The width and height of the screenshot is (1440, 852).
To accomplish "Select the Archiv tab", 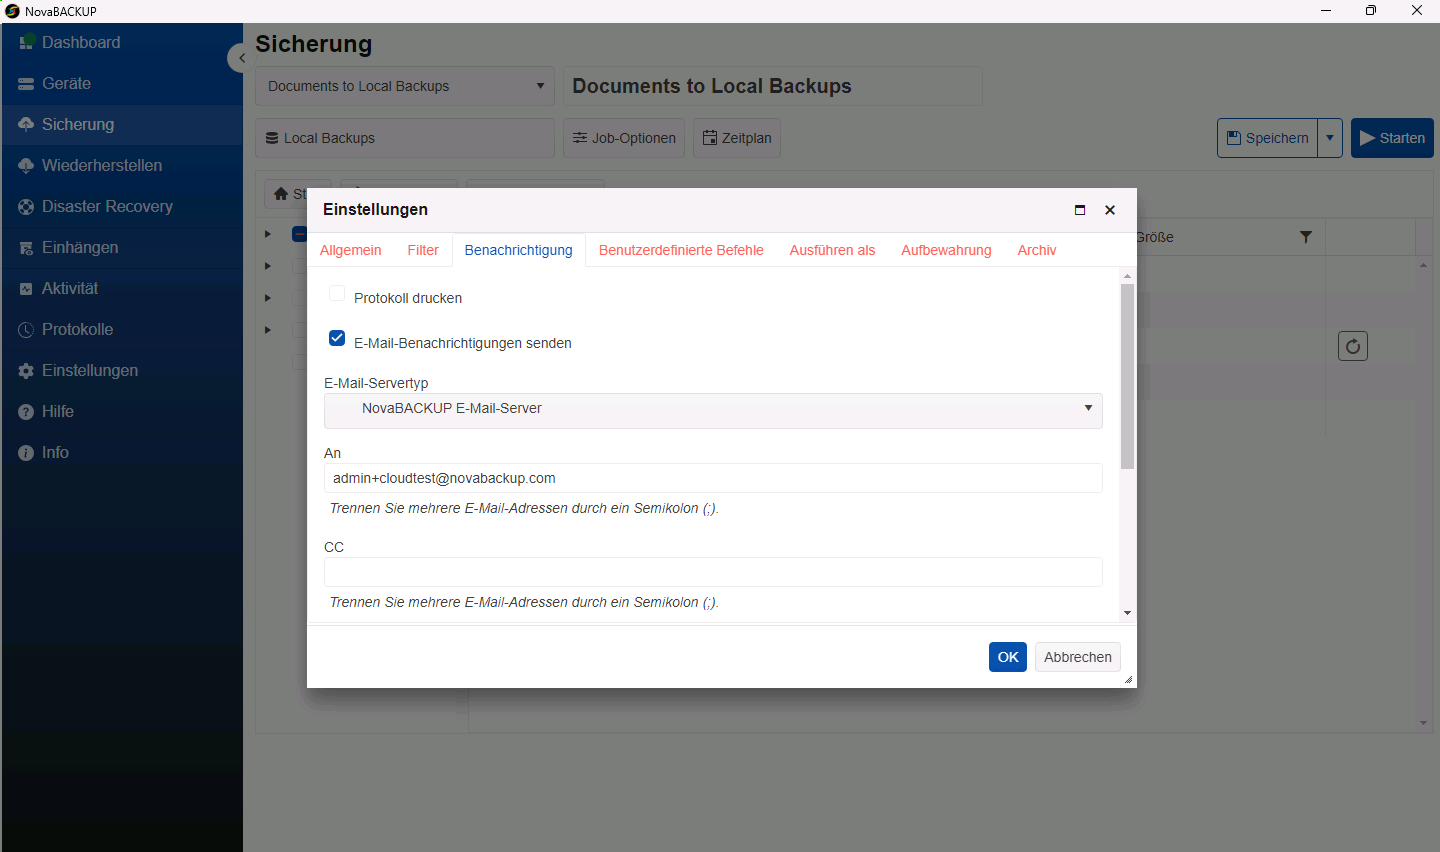I will click(1037, 250).
